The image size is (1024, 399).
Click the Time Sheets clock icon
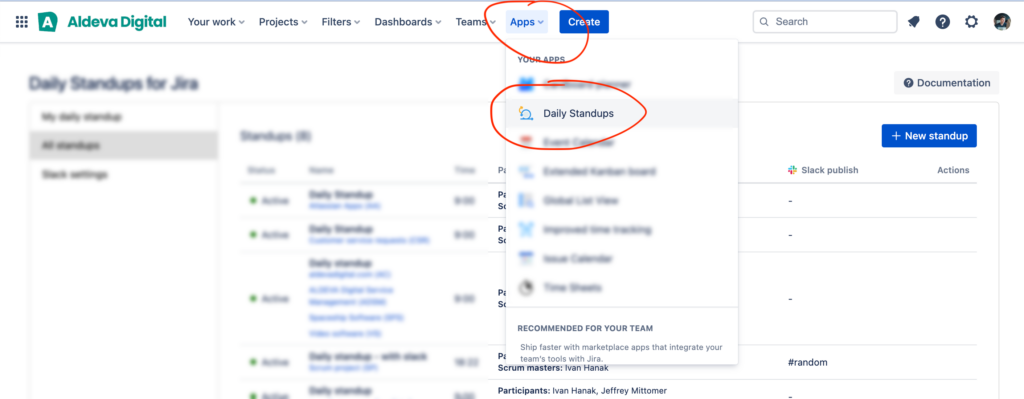(526, 287)
